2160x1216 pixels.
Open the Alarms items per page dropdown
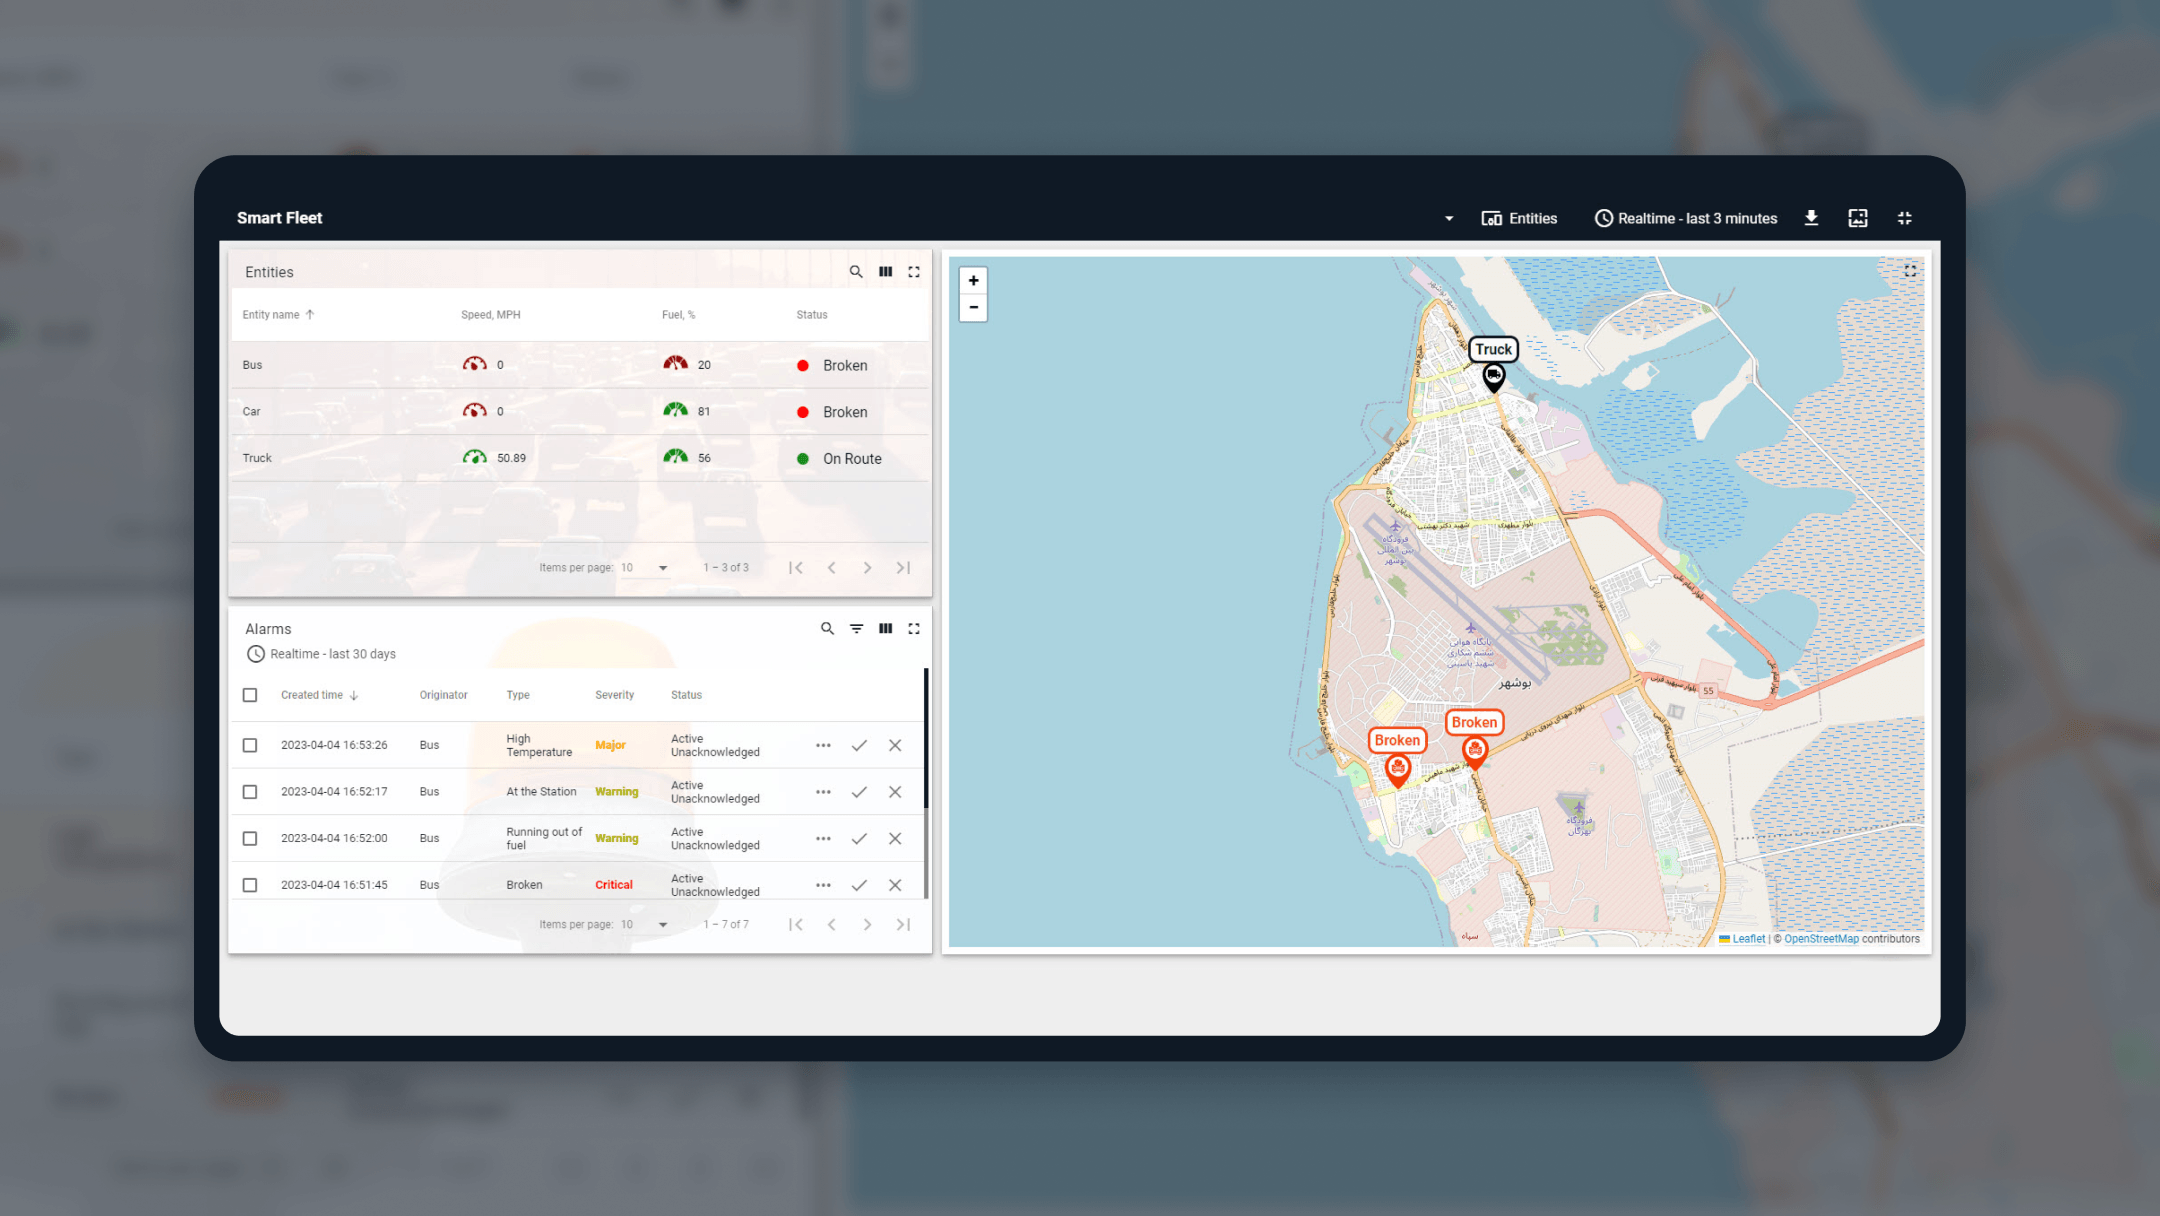click(x=662, y=925)
